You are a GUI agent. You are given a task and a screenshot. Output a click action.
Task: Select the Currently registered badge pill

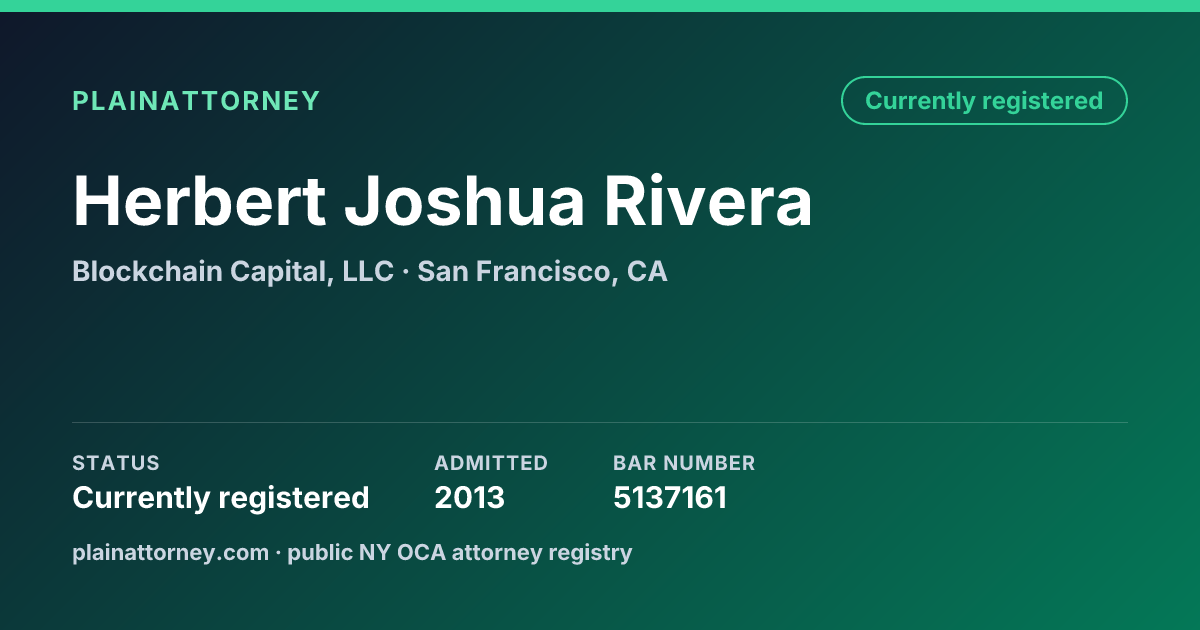[x=984, y=101]
